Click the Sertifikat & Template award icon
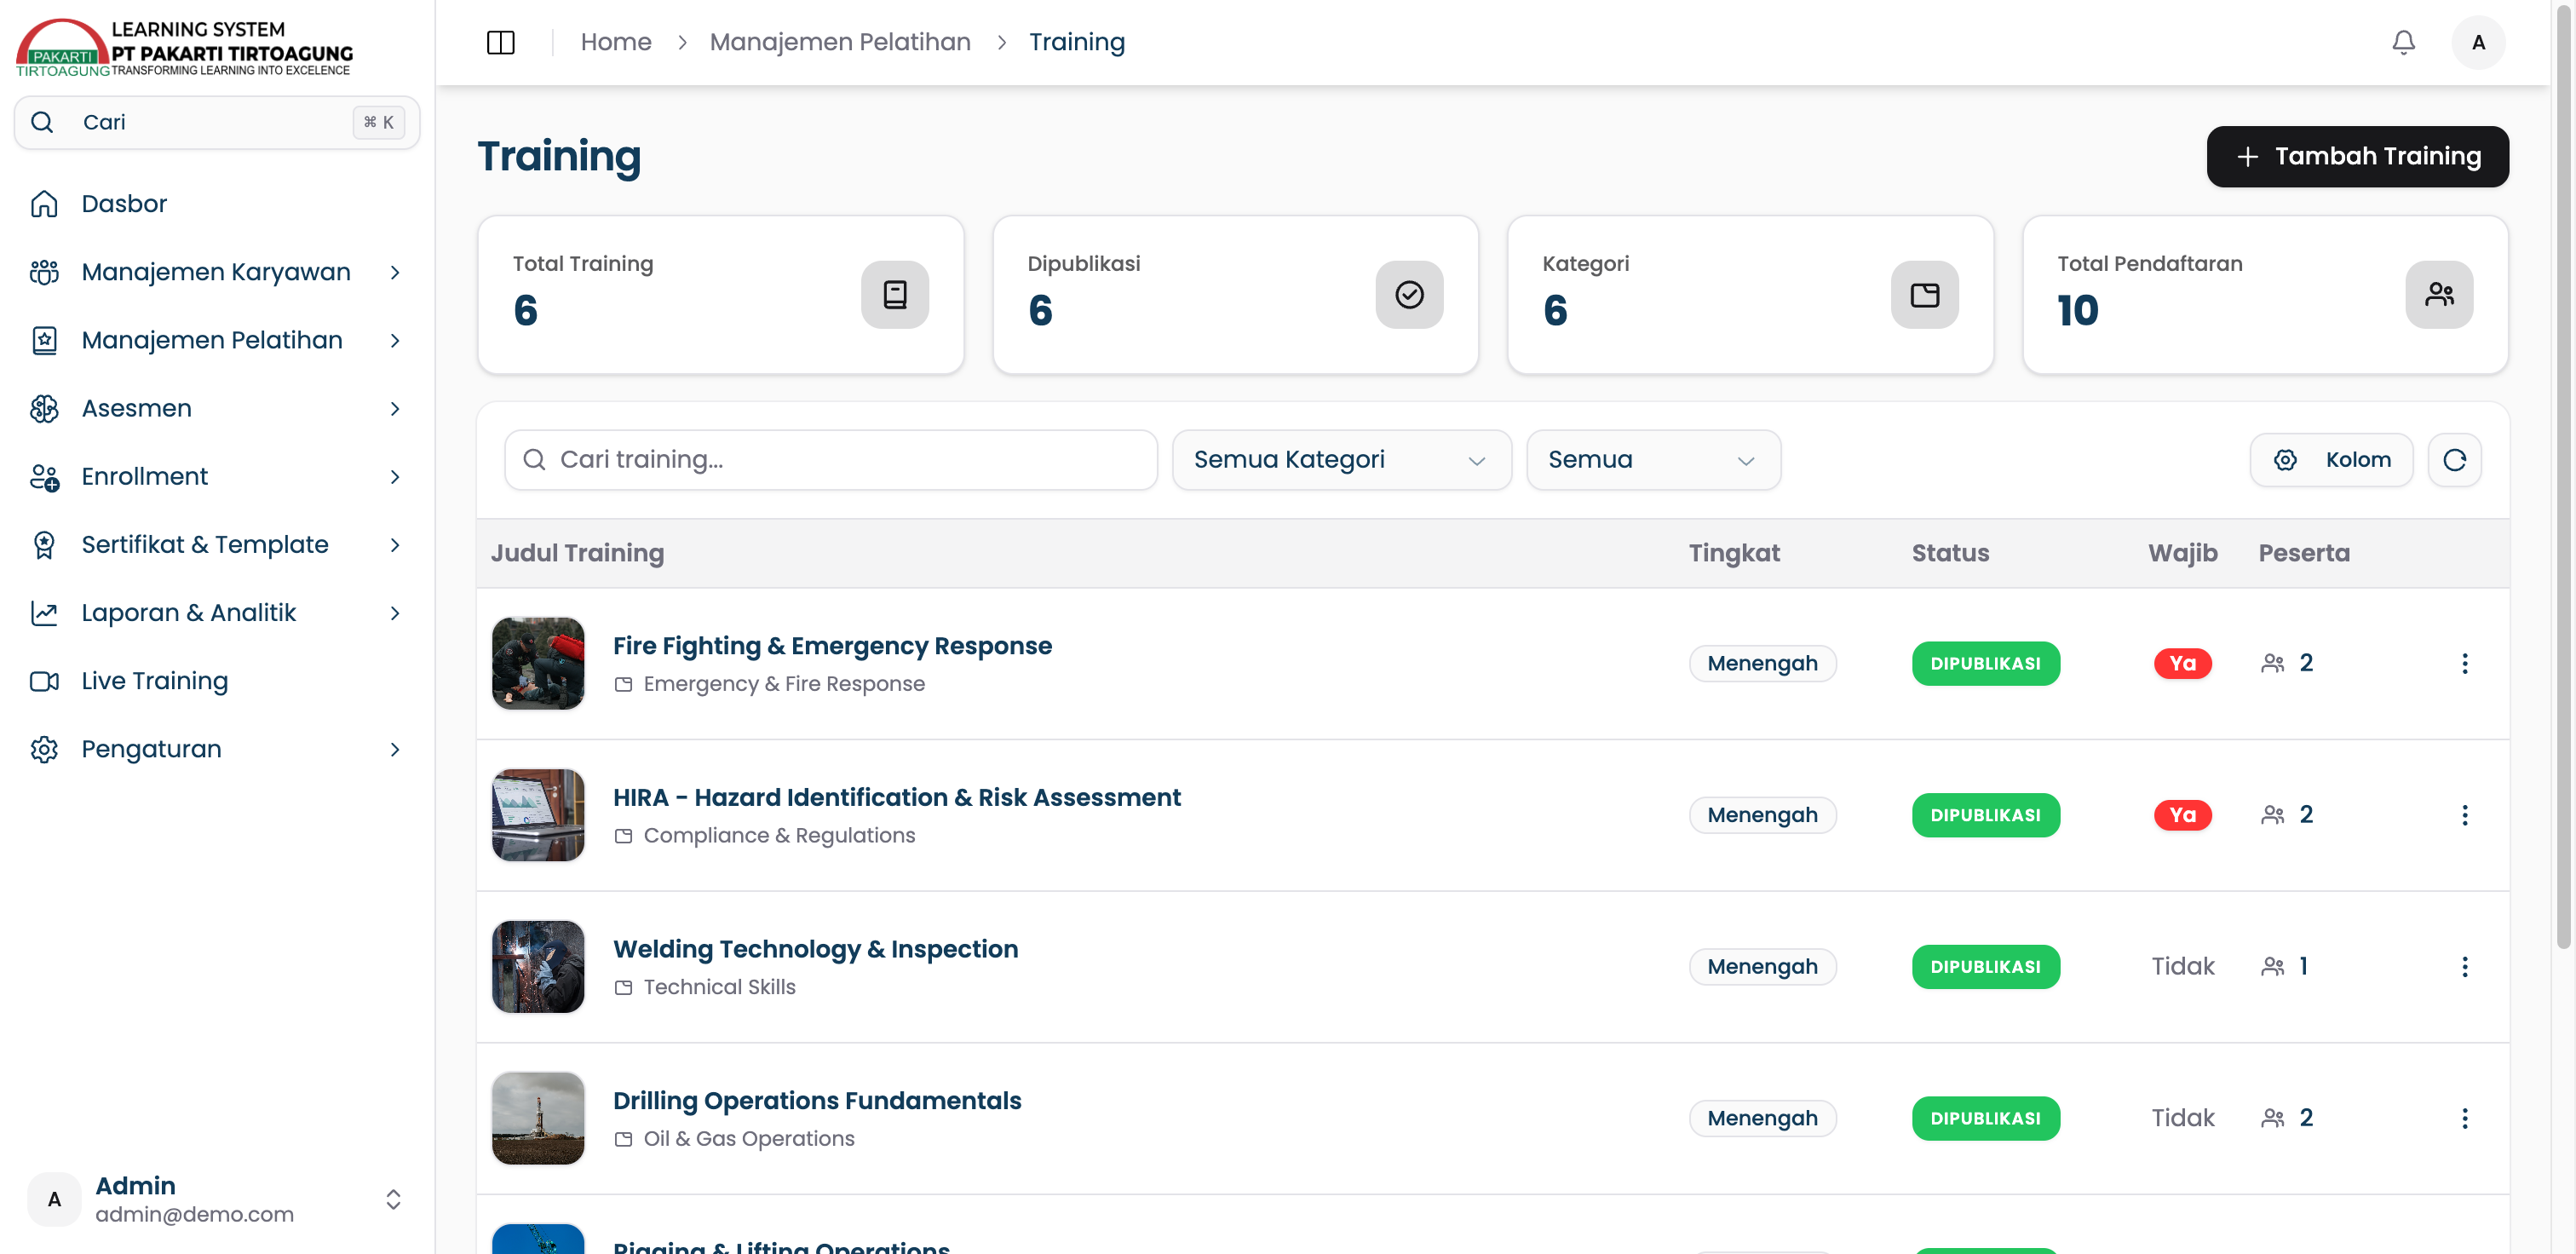This screenshot has width=2576, height=1254. [x=44, y=545]
